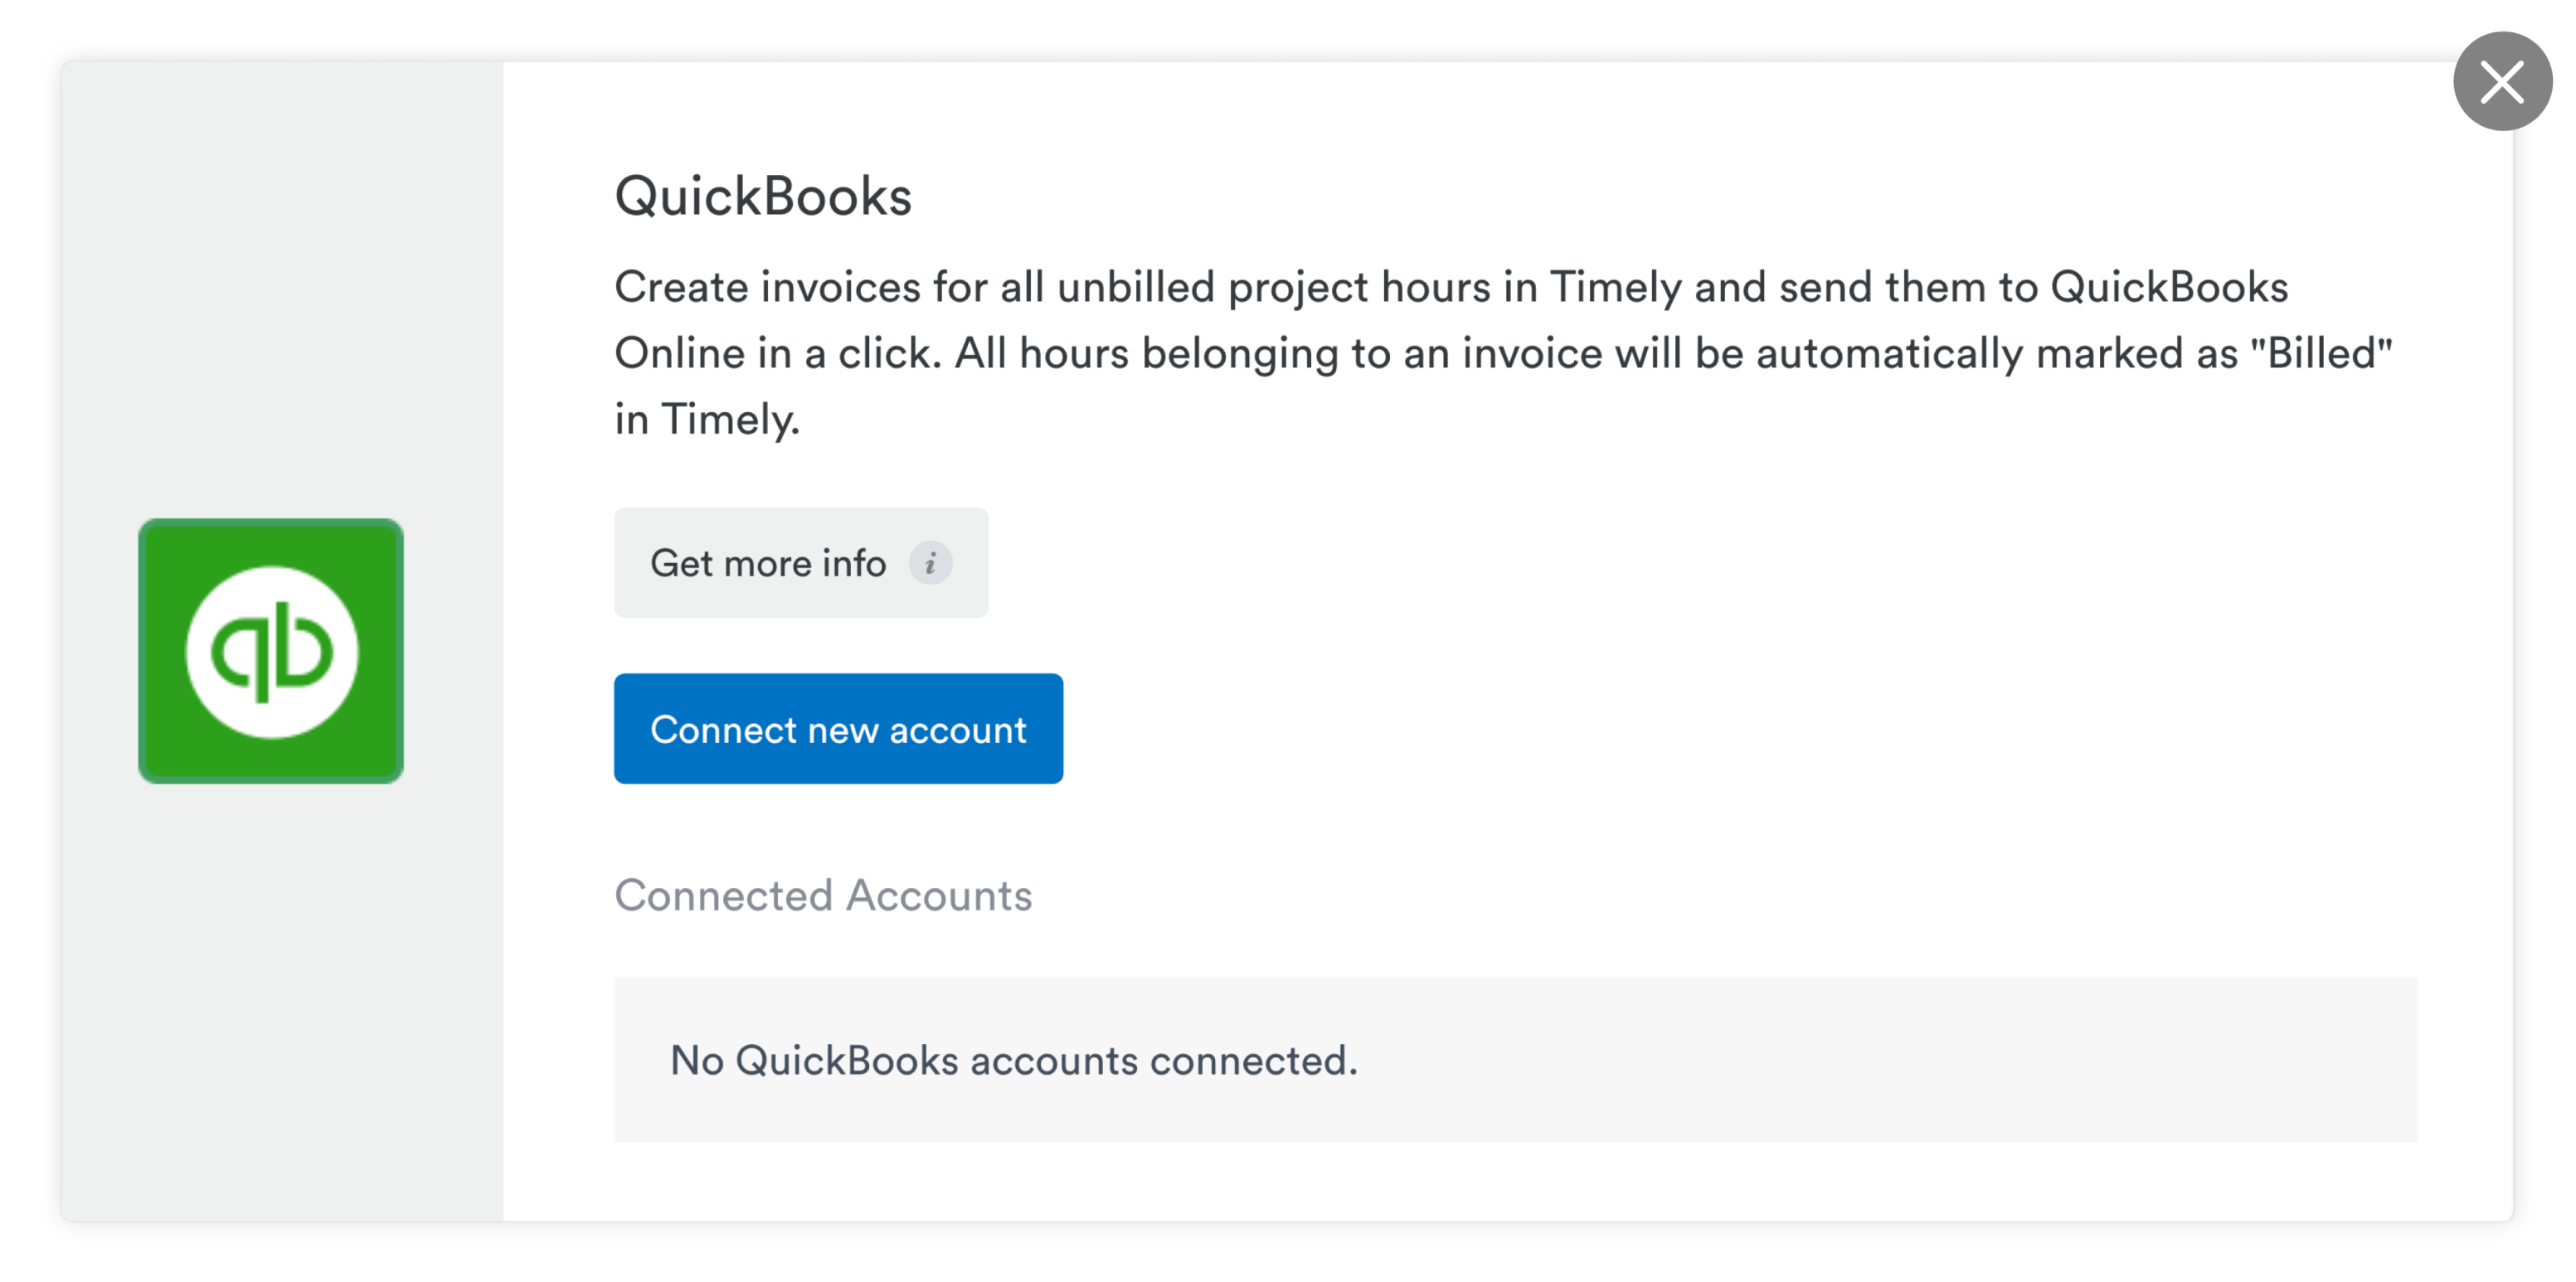Click "Online in a click" in the description

coord(777,353)
